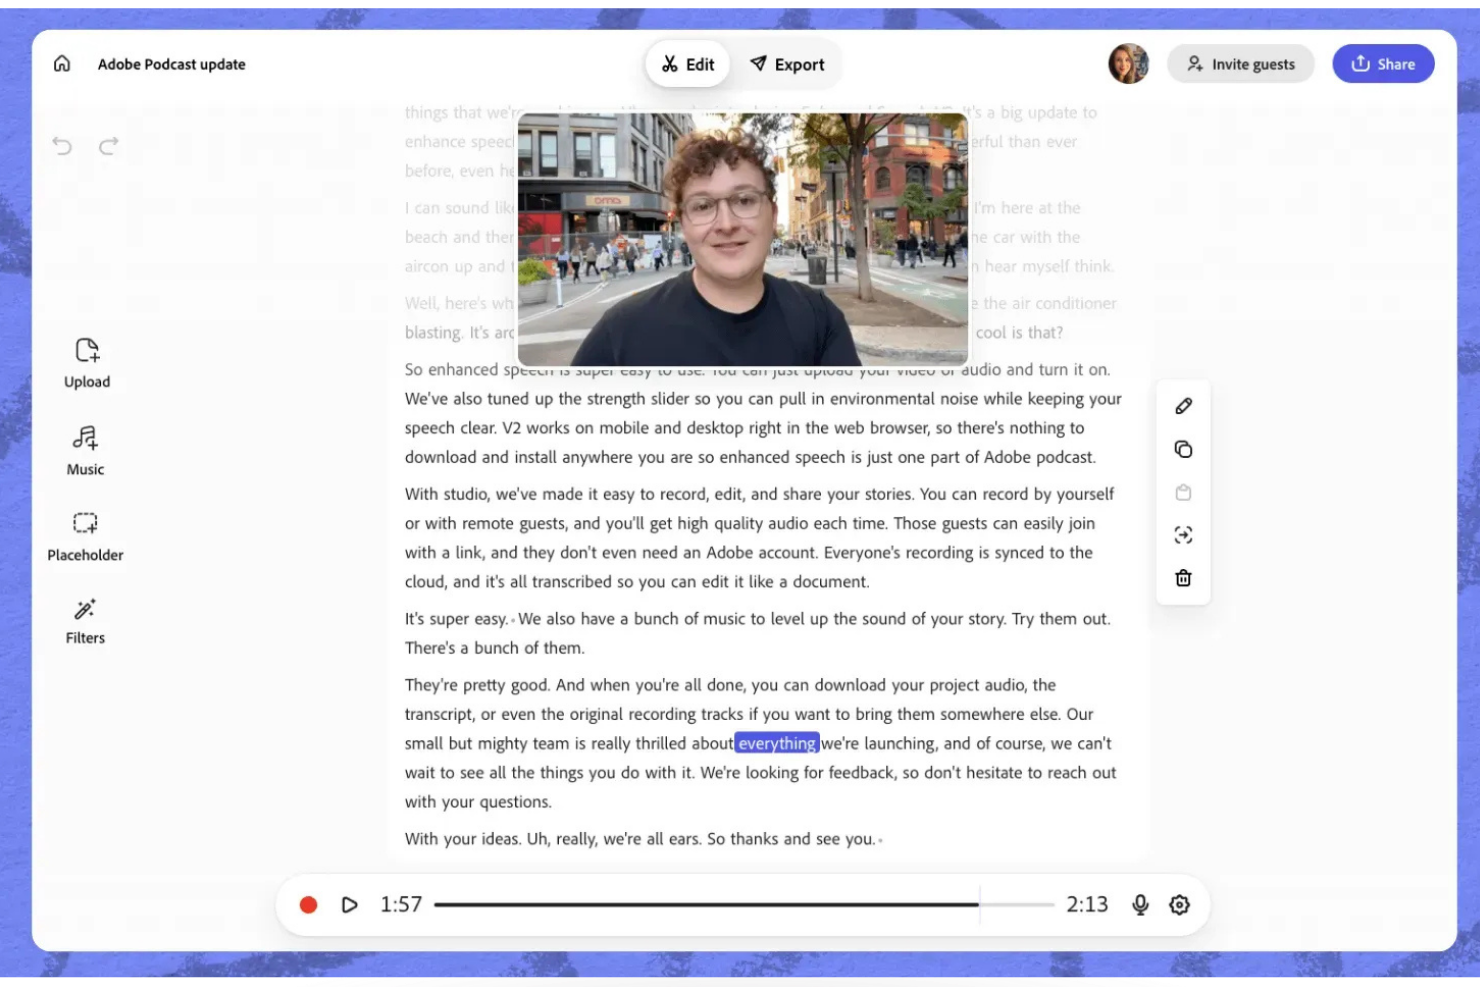Click the line "There's a bunch of them."
The height and width of the screenshot is (987, 1480).
coord(495,648)
